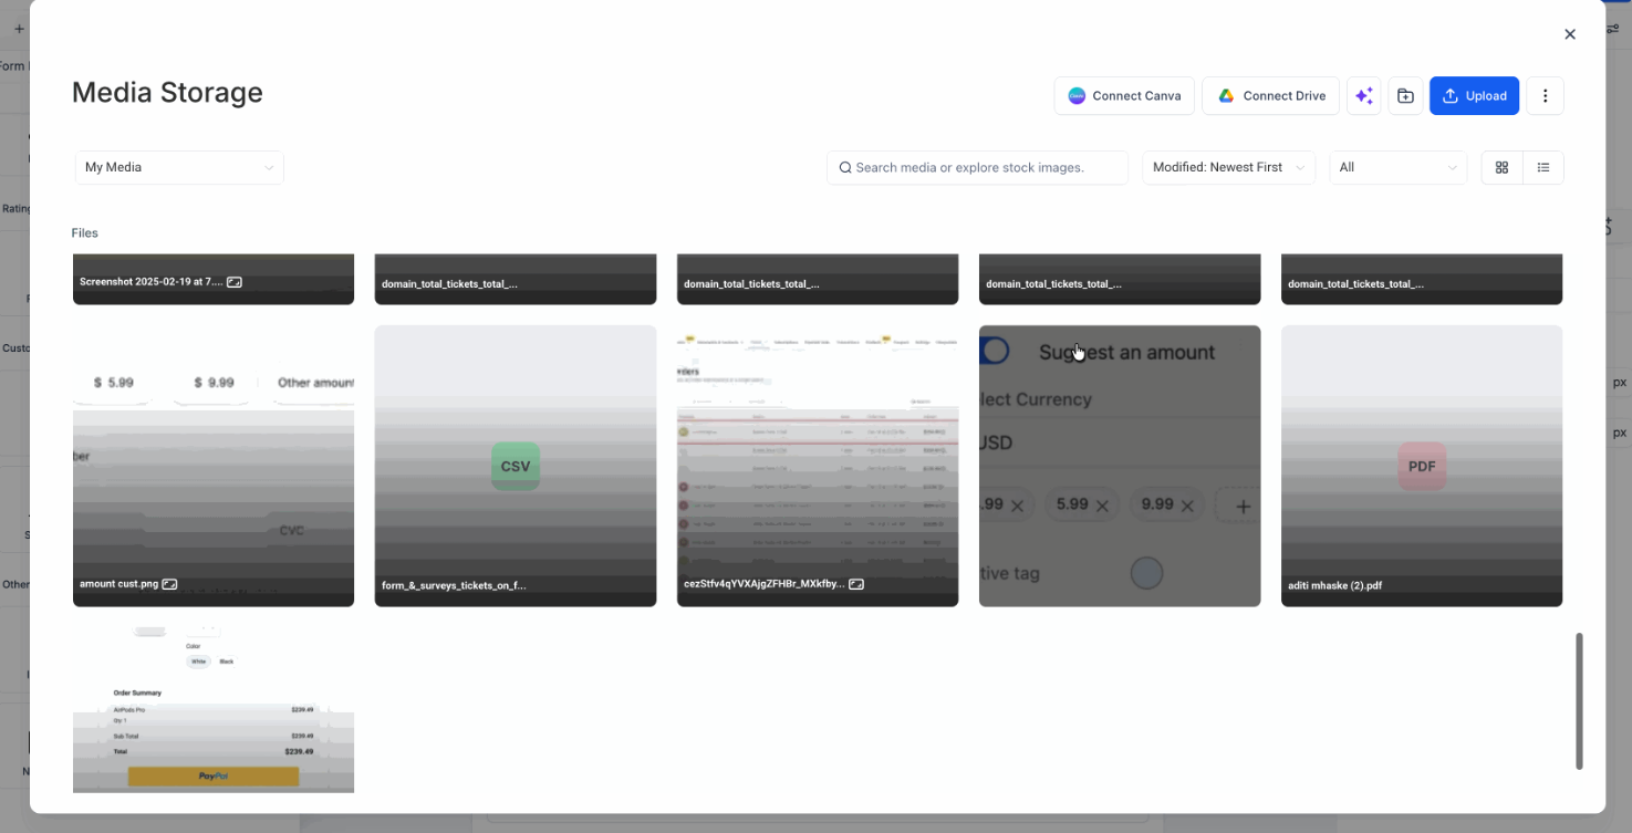Switch to grid view layout
This screenshot has width=1632, height=833.
click(x=1502, y=168)
